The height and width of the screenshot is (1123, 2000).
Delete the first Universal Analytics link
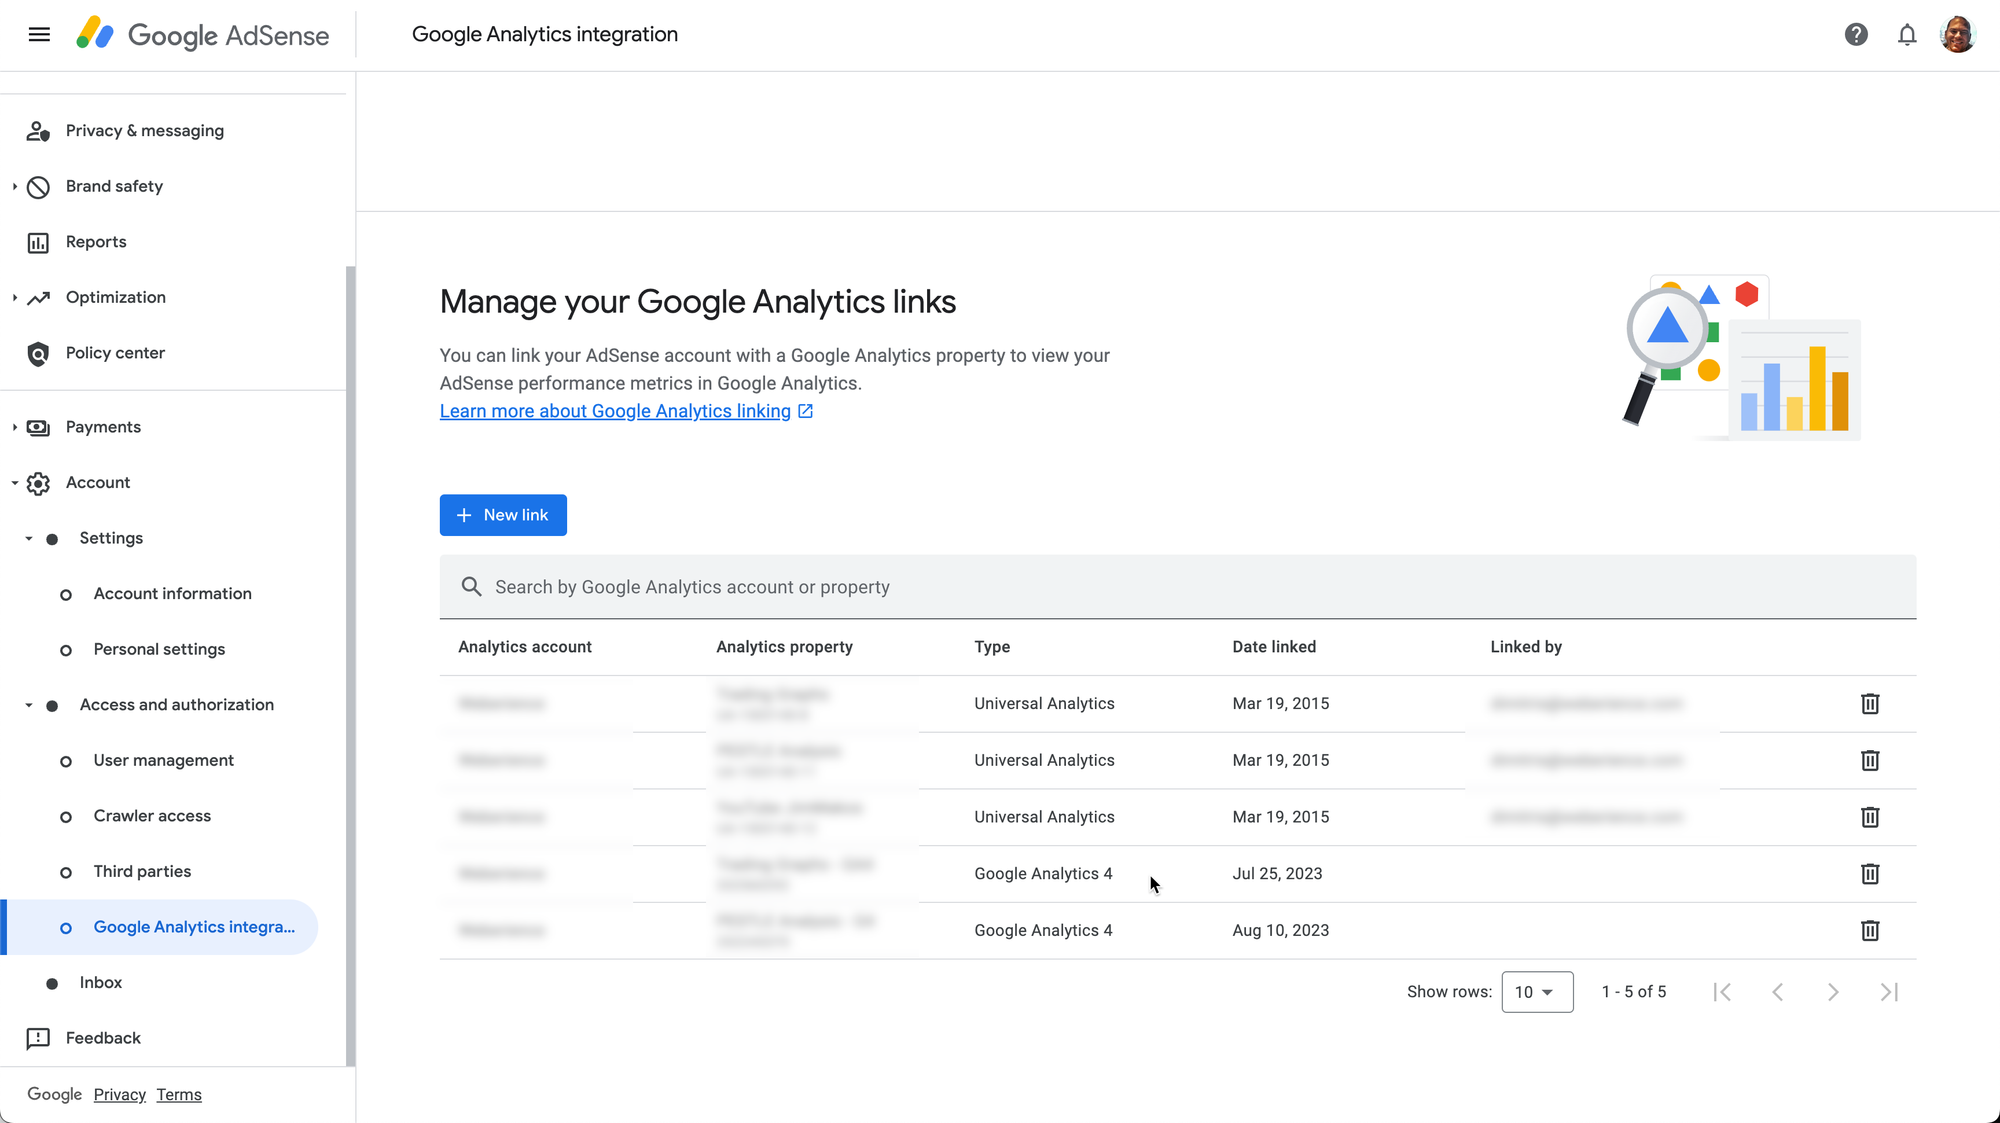pyautogui.click(x=1869, y=704)
